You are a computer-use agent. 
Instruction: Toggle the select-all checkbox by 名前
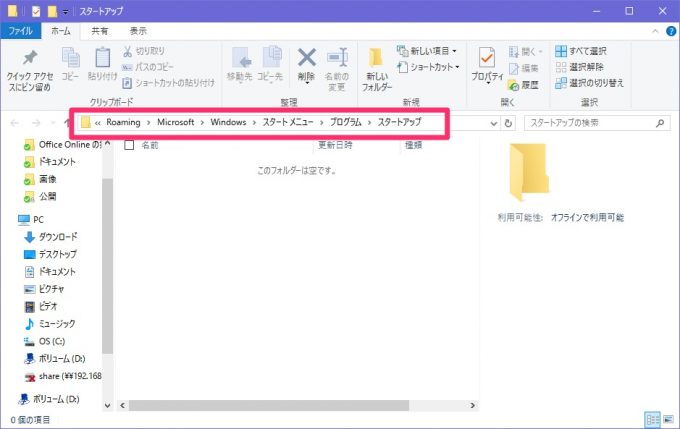tap(129, 145)
